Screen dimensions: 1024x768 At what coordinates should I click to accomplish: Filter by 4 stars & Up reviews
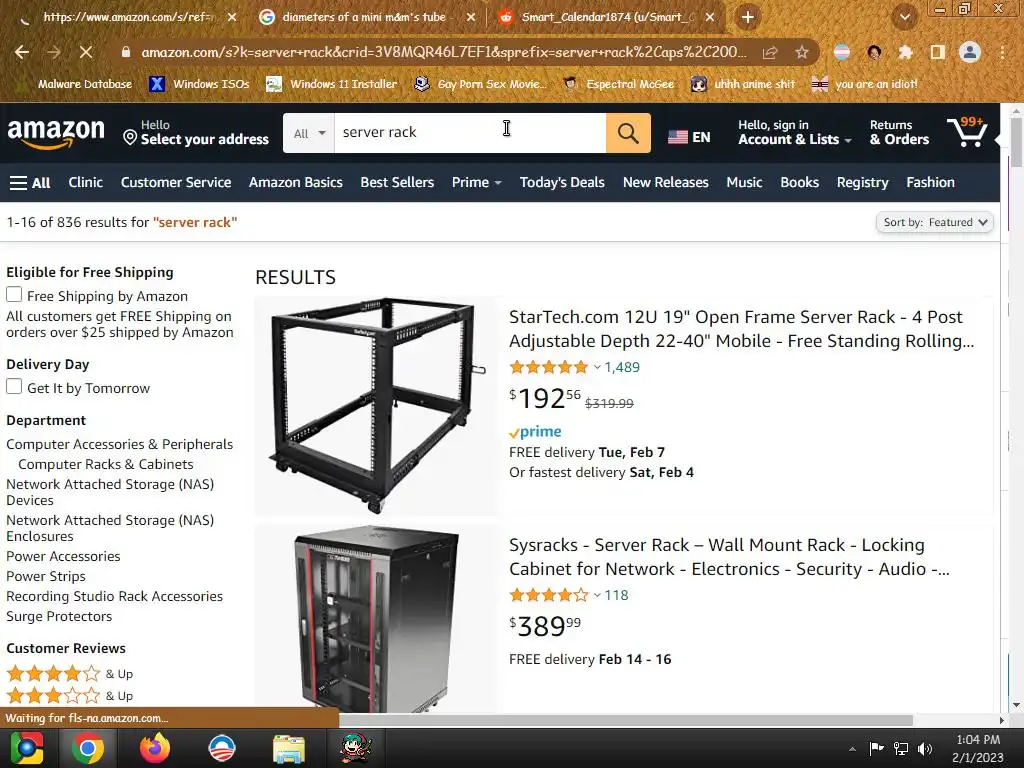click(x=70, y=673)
